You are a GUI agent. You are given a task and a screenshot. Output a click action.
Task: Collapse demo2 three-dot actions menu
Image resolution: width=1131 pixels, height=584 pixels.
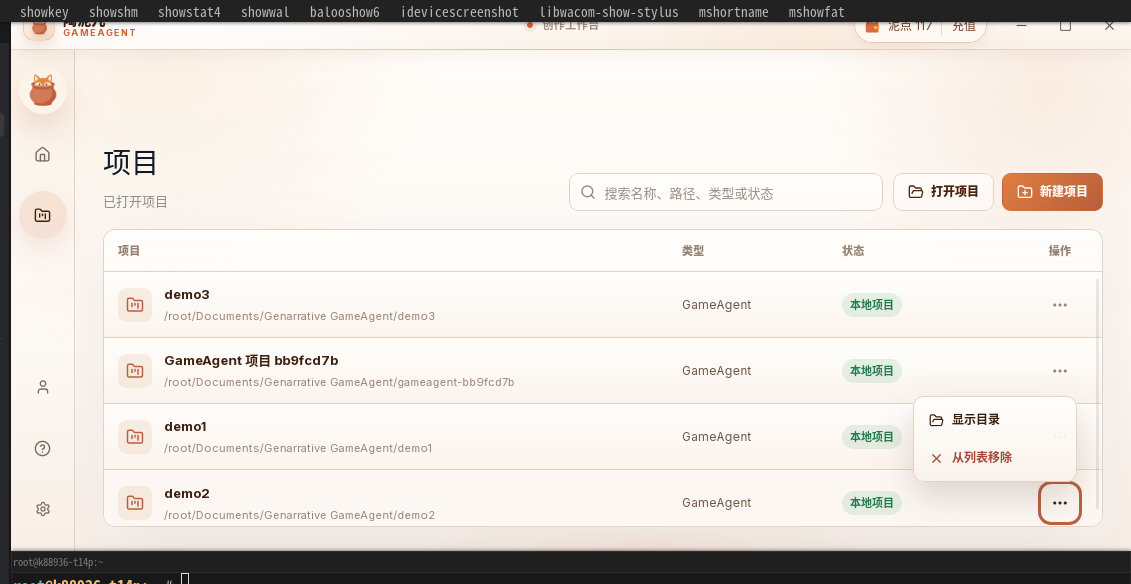click(x=1060, y=503)
